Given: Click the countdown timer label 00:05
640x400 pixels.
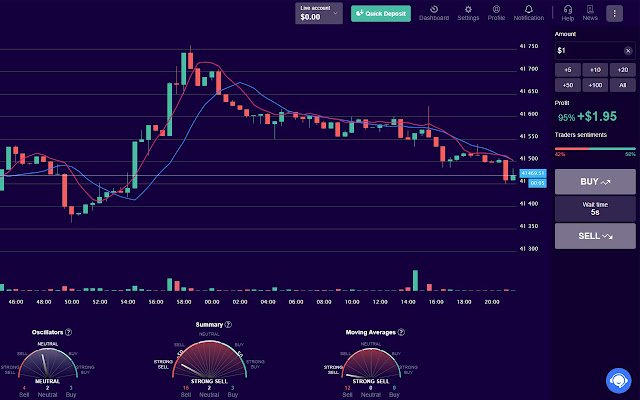Looking at the screenshot, I should click(537, 183).
